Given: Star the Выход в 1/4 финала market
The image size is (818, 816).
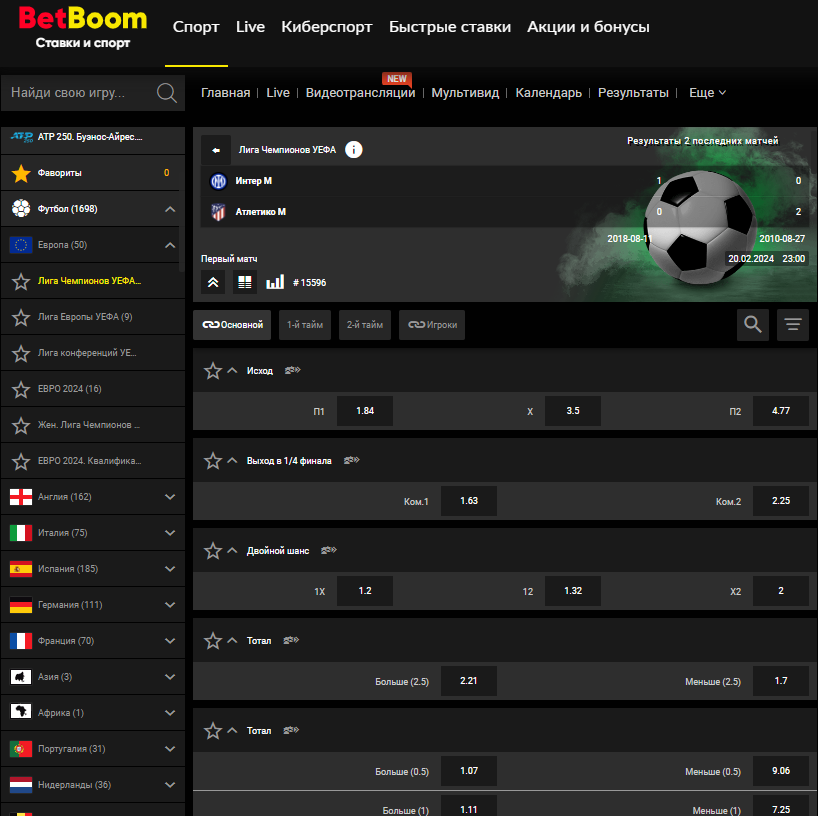Looking at the screenshot, I should tap(213, 461).
